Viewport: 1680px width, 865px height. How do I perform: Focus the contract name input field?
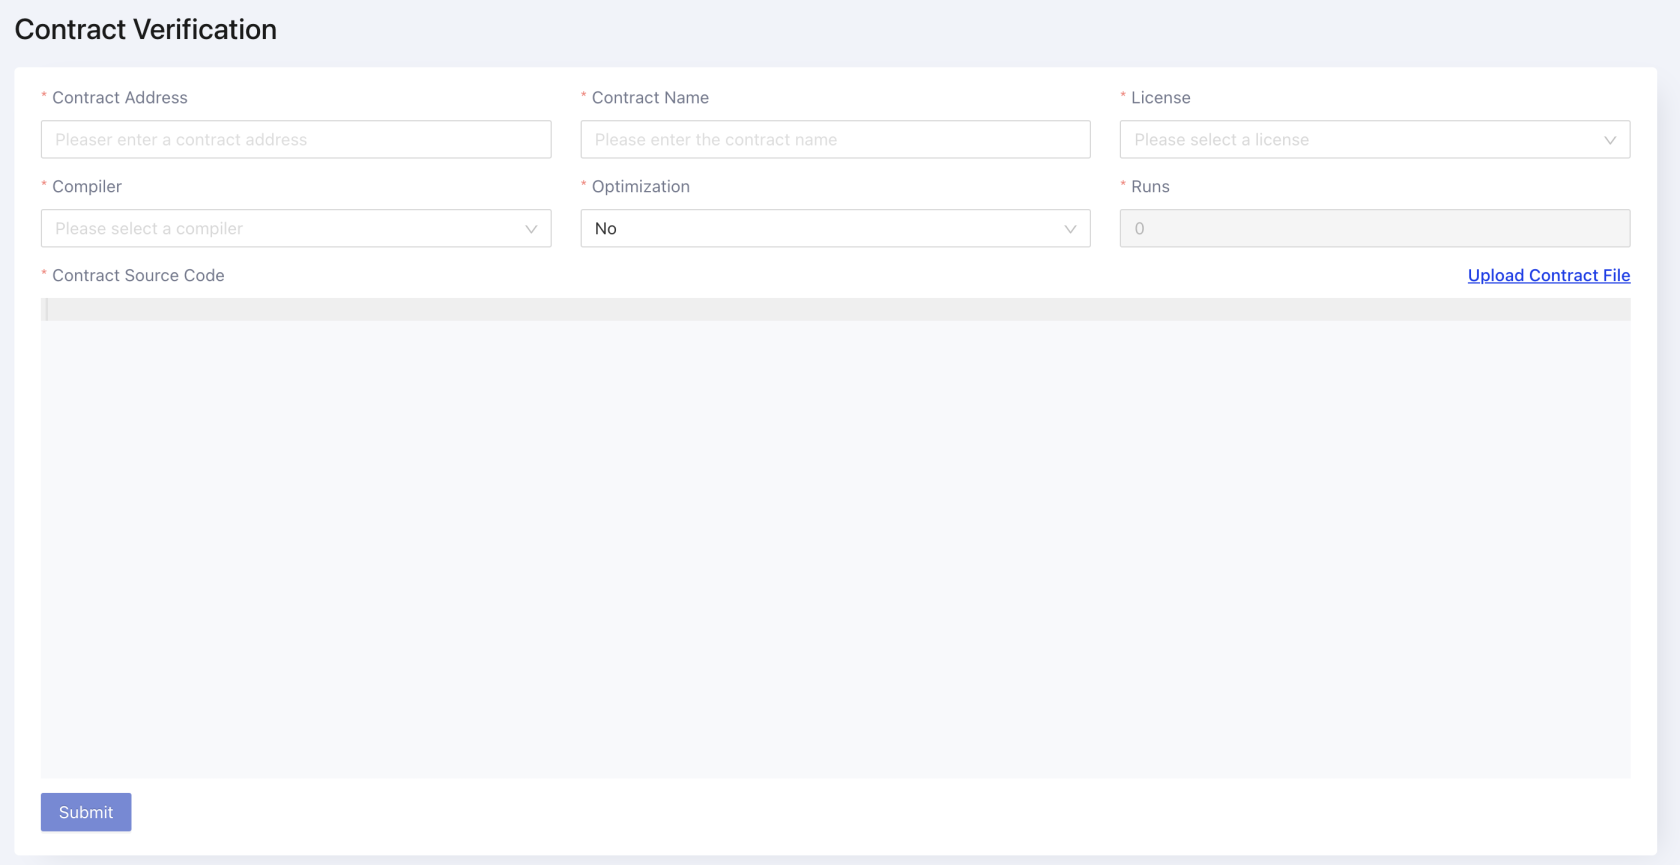pyautogui.click(x=834, y=140)
